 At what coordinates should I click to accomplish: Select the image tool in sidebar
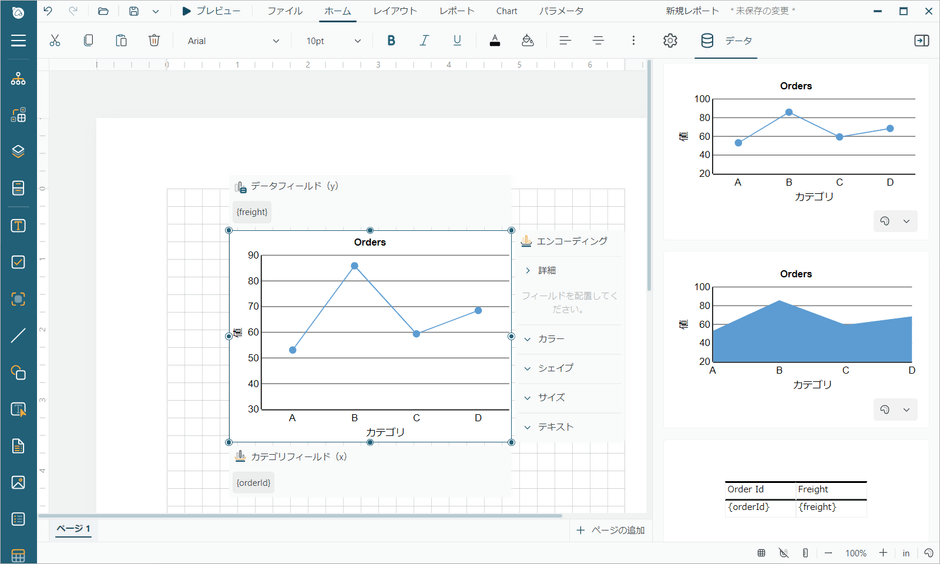(x=18, y=482)
